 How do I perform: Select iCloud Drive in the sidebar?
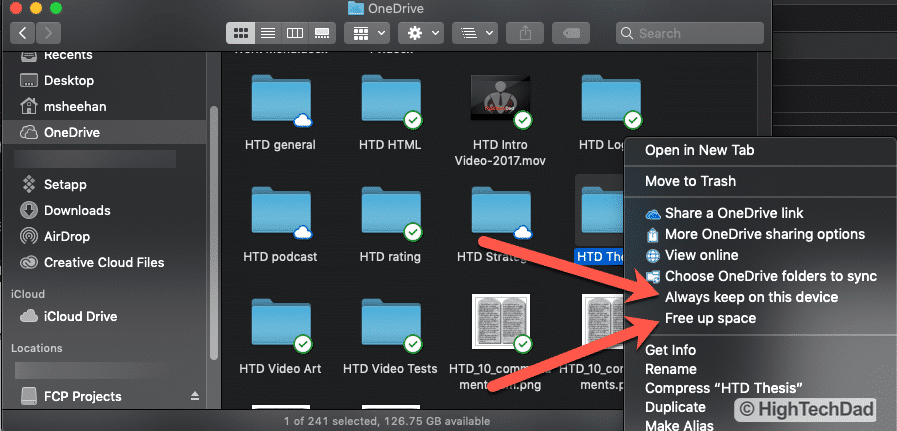click(x=82, y=316)
